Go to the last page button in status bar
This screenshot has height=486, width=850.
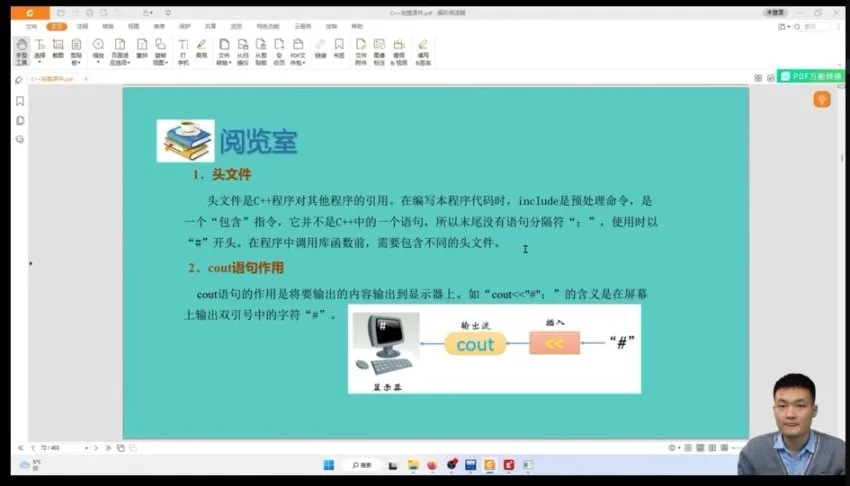pos(108,448)
